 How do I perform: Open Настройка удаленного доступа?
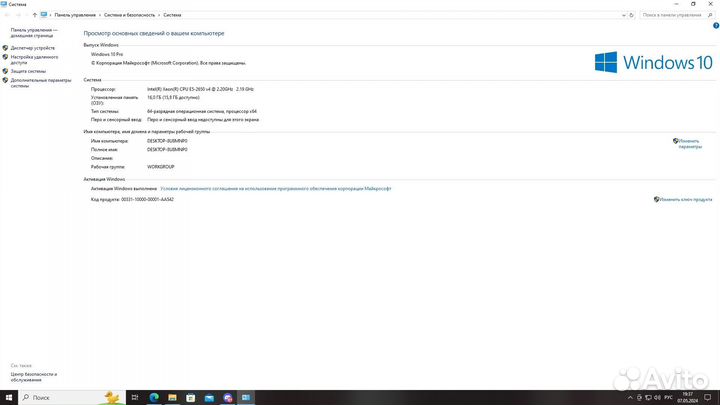[x=36, y=59]
